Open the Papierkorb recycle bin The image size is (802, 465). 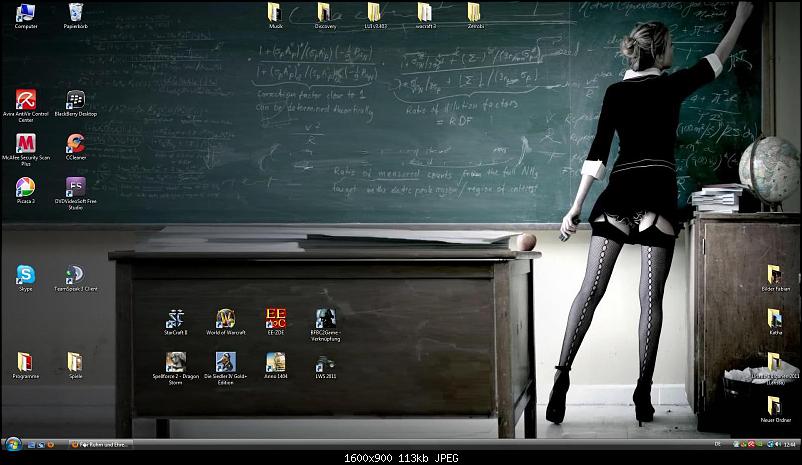(x=76, y=13)
